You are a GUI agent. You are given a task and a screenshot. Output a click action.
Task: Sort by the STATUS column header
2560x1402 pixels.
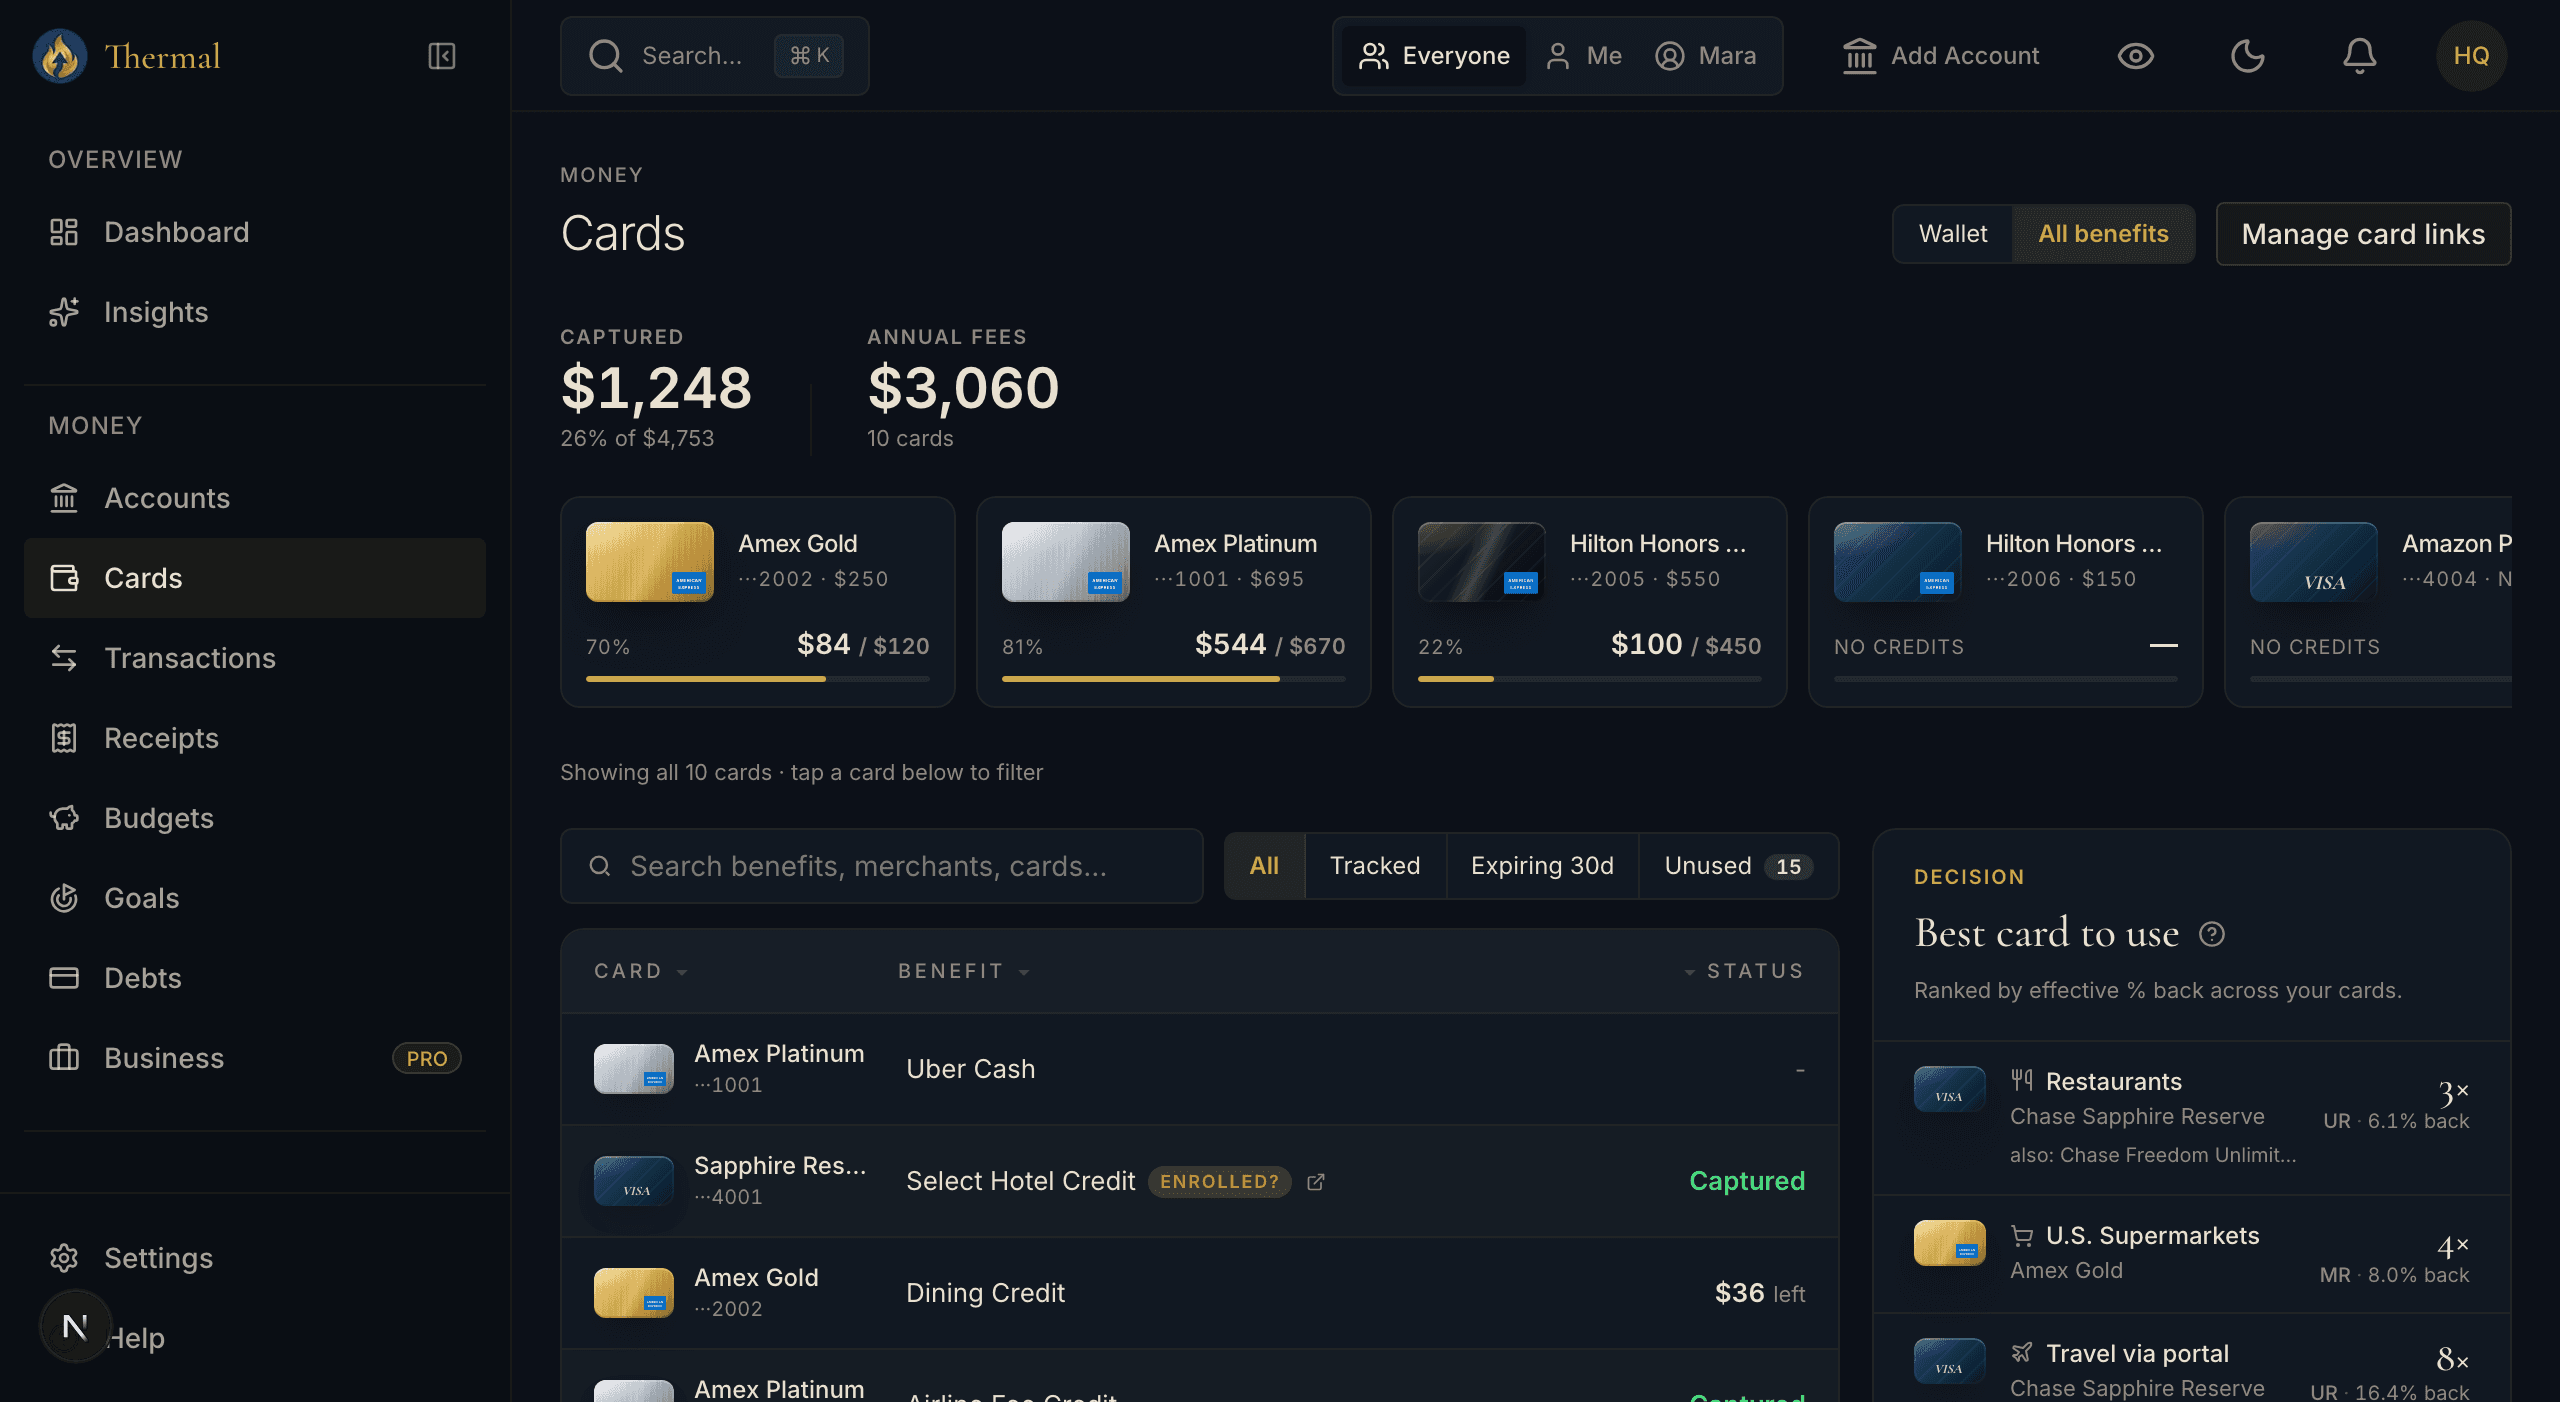pos(1745,971)
